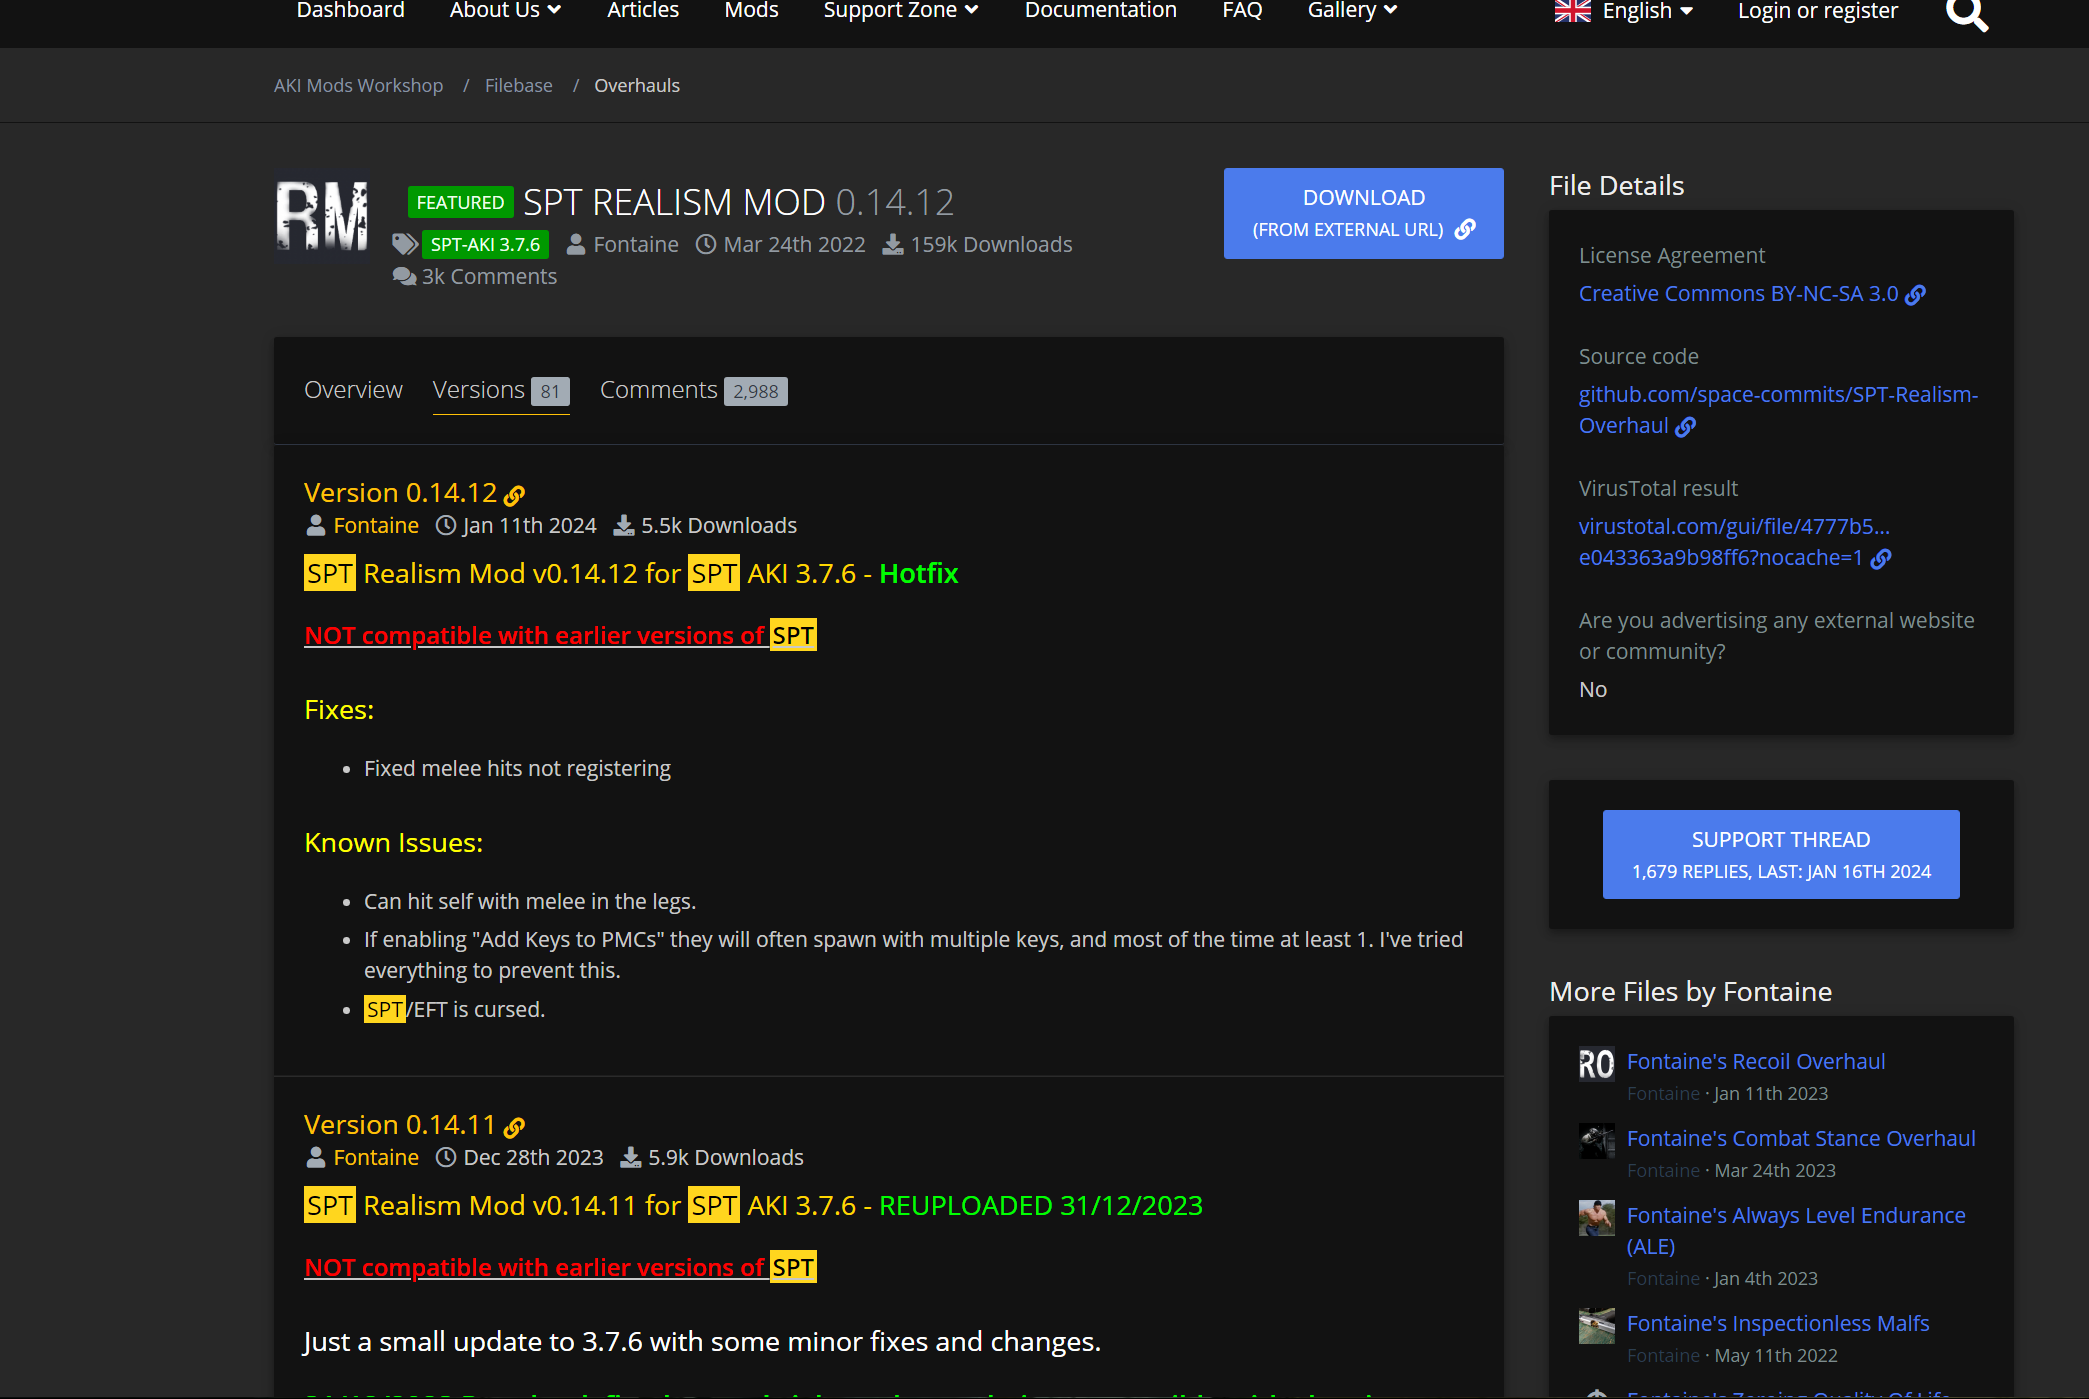Image resolution: width=2089 pixels, height=1399 pixels.
Task: Click the Filebase breadcrumb link
Action: [x=518, y=86]
